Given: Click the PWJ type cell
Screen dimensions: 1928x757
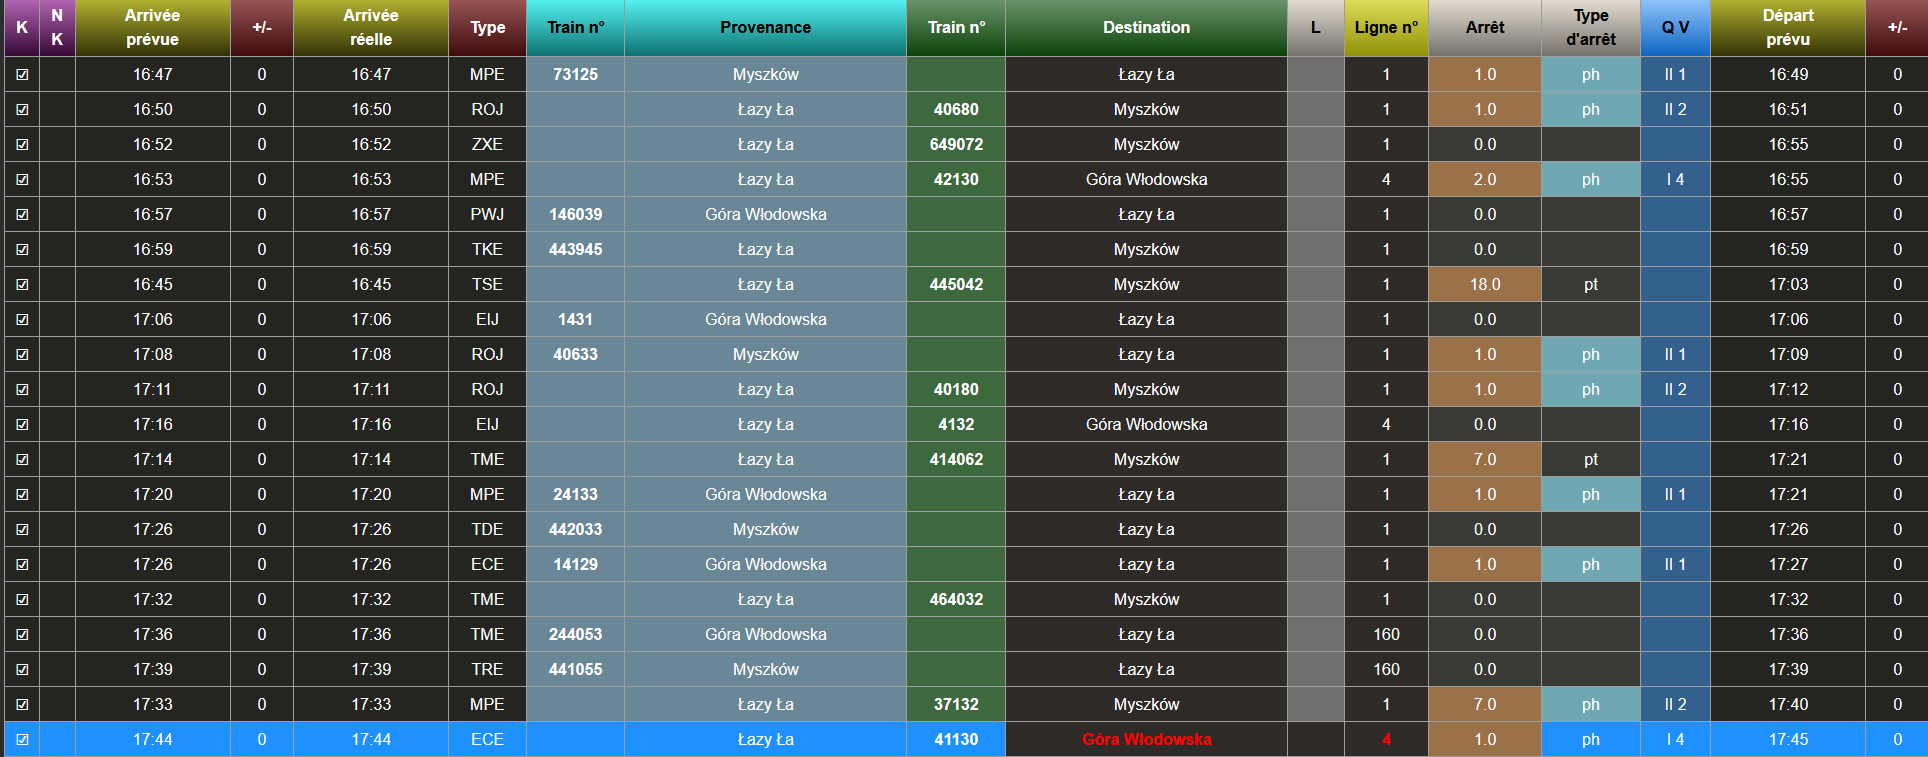Looking at the screenshot, I should click(488, 215).
